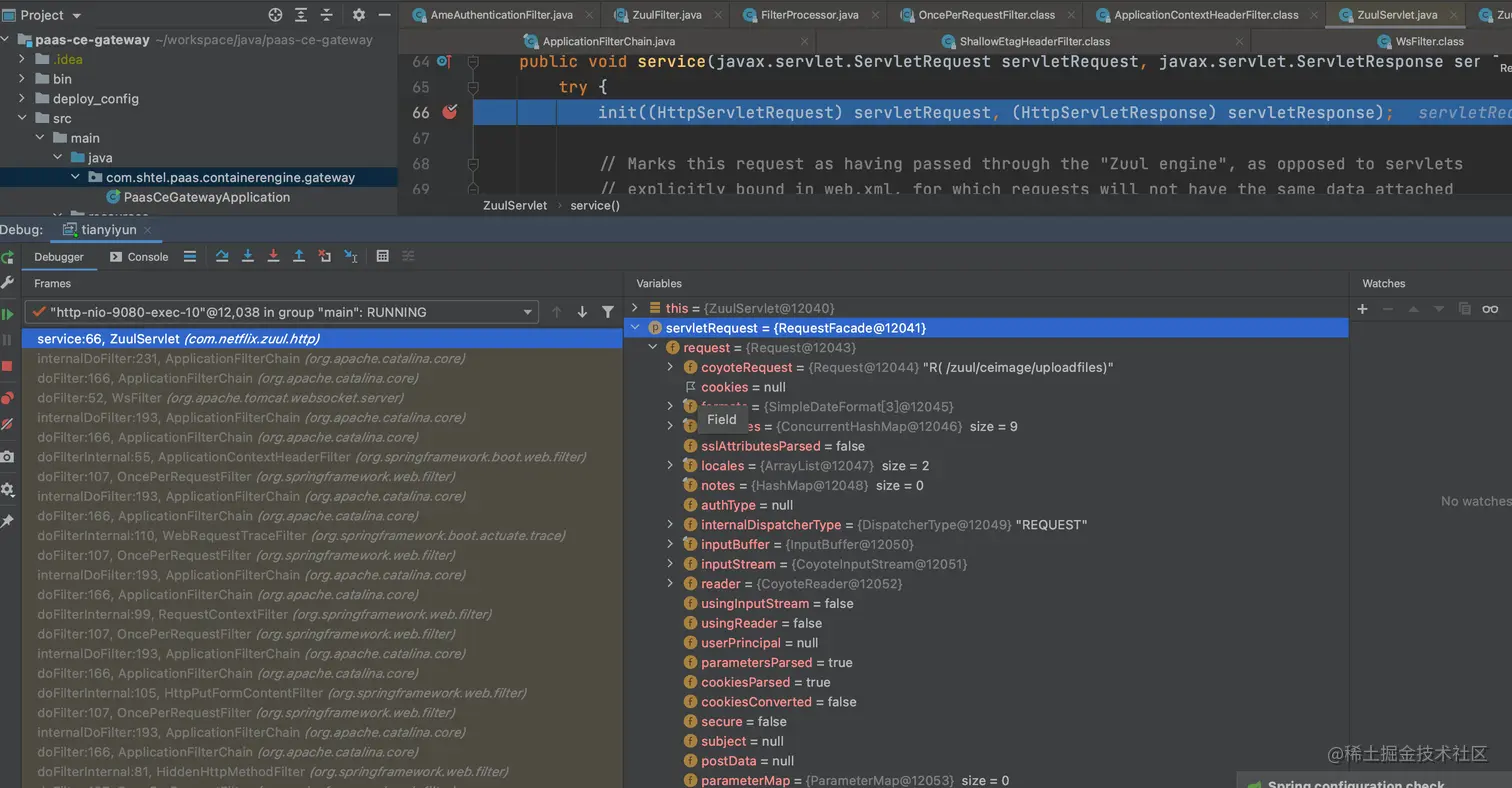Viewport: 1512px width, 788px height.
Task: Click the Step Into icon
Action: coord(248,257)
